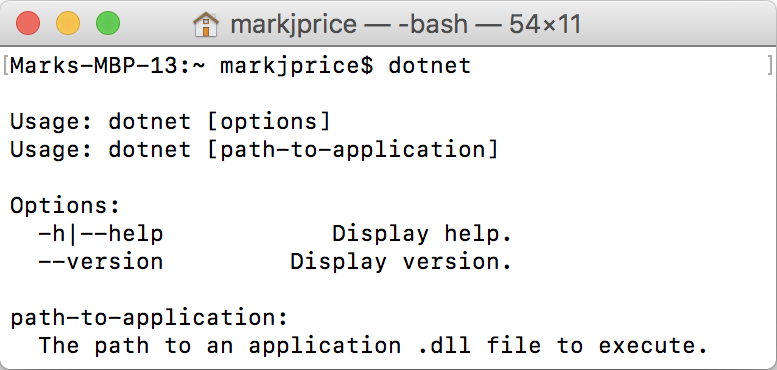Click the line "Usage: dotnet [options]"

click(x=170, y=122)
